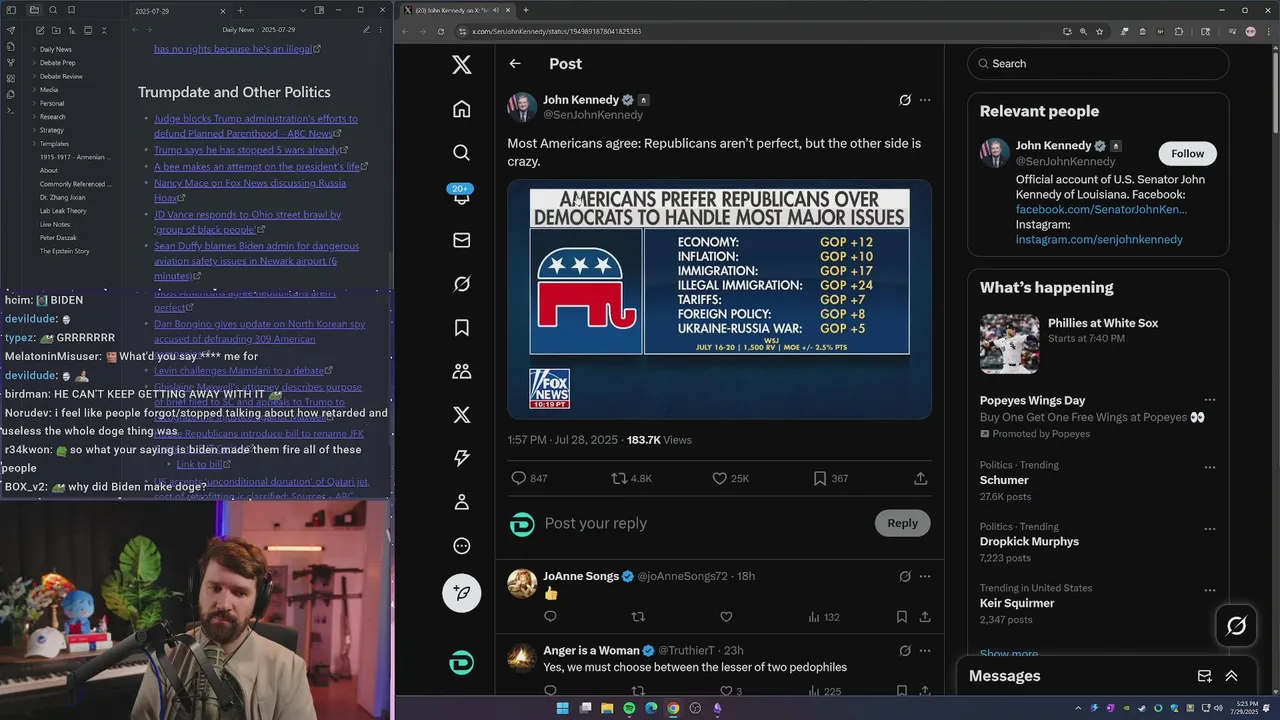Click the Reply button
Viewport: 1280px width, 720px height.
902,523
